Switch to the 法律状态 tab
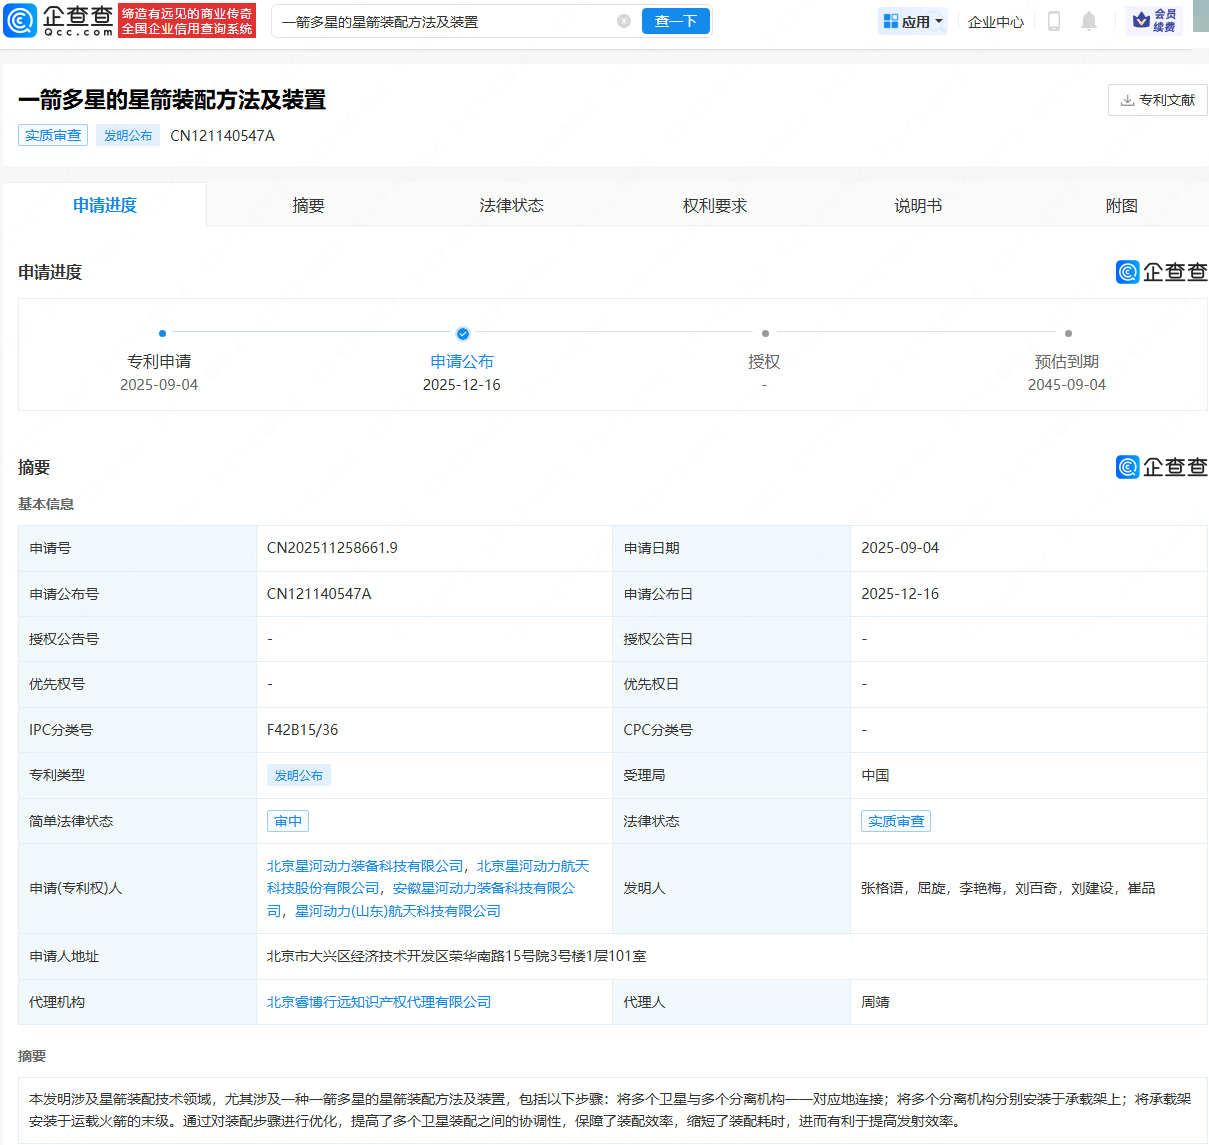 point(512,204)
